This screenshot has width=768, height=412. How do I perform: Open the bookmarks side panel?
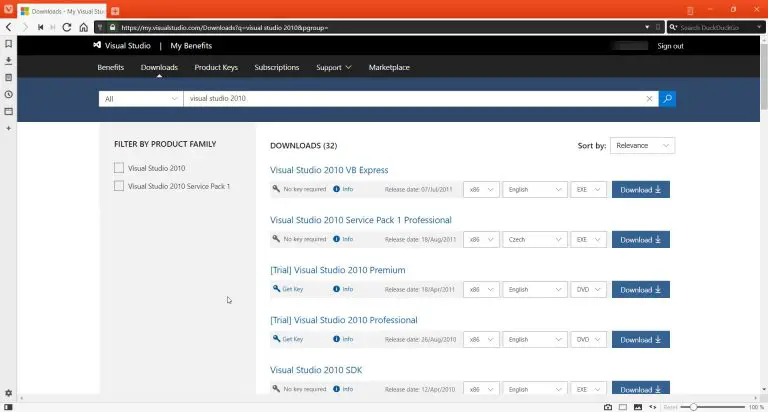pos(8,44)
